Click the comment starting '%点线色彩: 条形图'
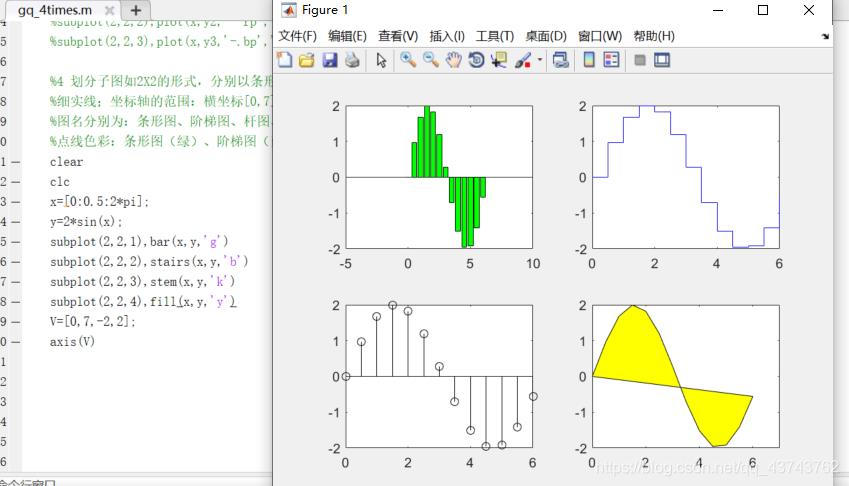The height and width of the screenshot is (486, 849). pos(161,142)
